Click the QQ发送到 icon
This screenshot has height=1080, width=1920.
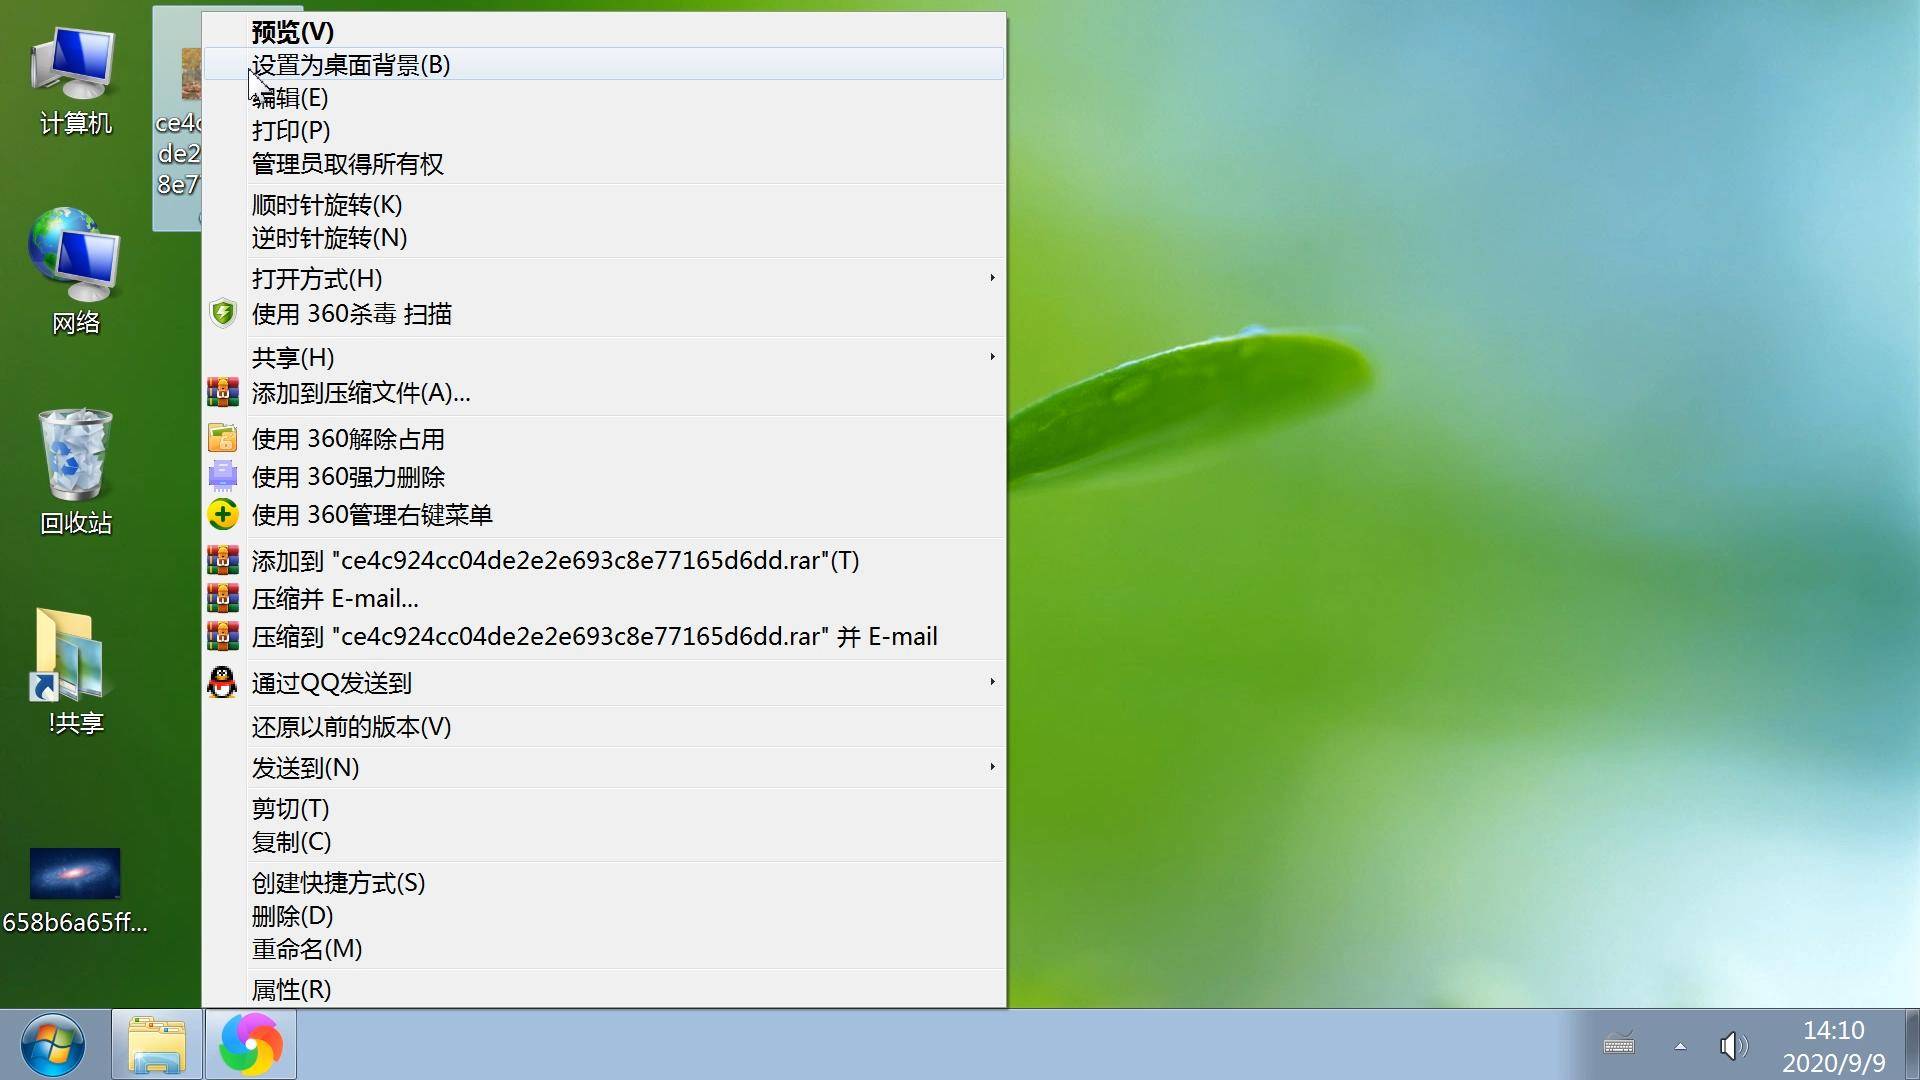coord(220,683)
